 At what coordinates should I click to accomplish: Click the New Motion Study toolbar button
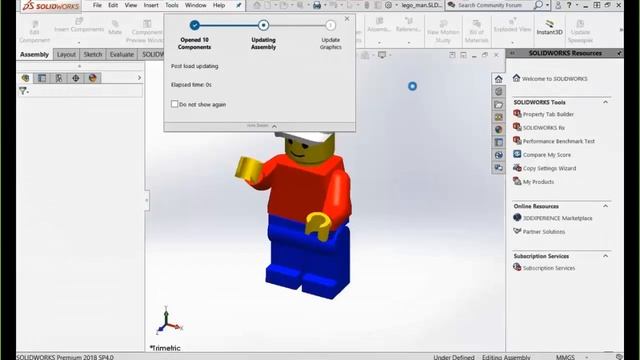tap(443, 31)
